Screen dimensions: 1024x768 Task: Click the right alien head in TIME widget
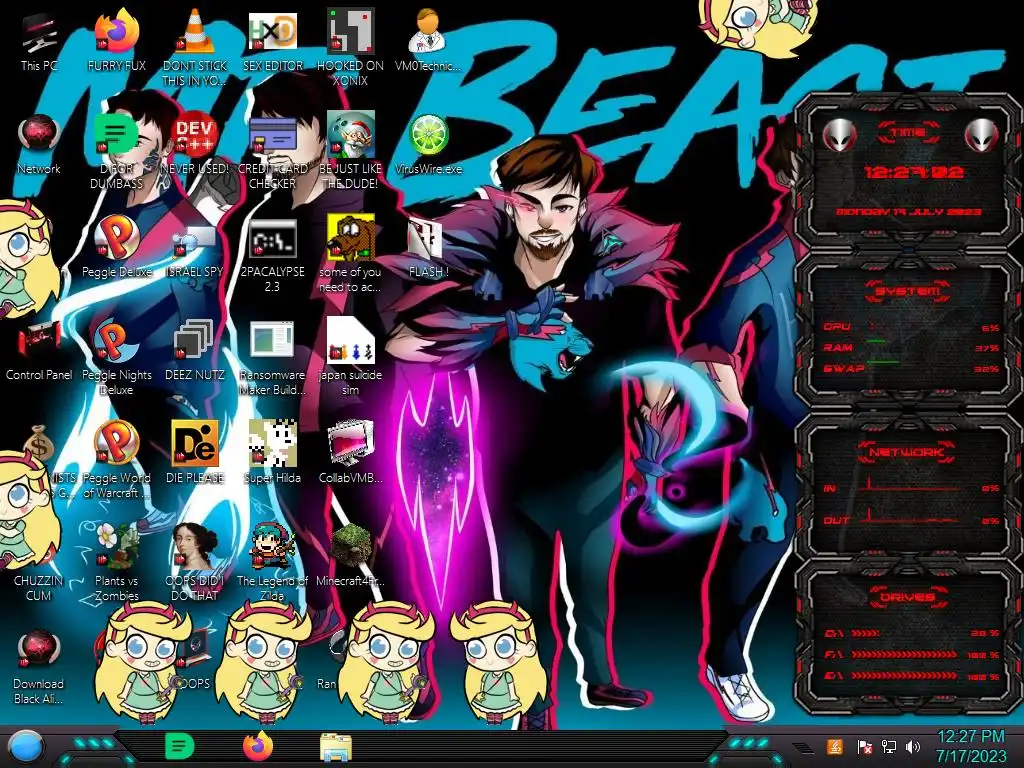click(x=981, y=135)
